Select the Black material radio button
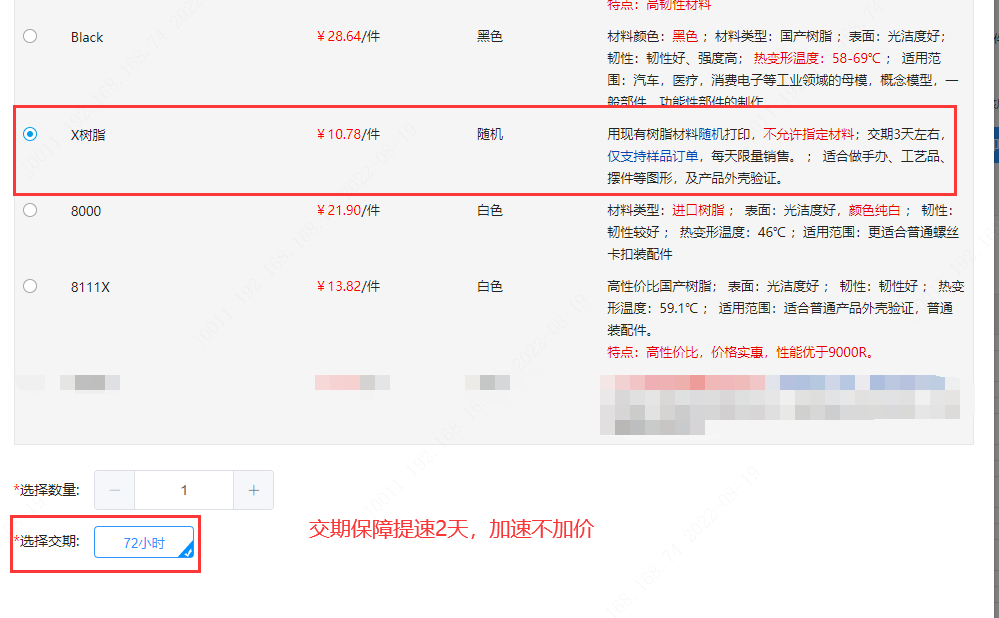The height and width of the screenshot is (618, 999). pos(30,36)
